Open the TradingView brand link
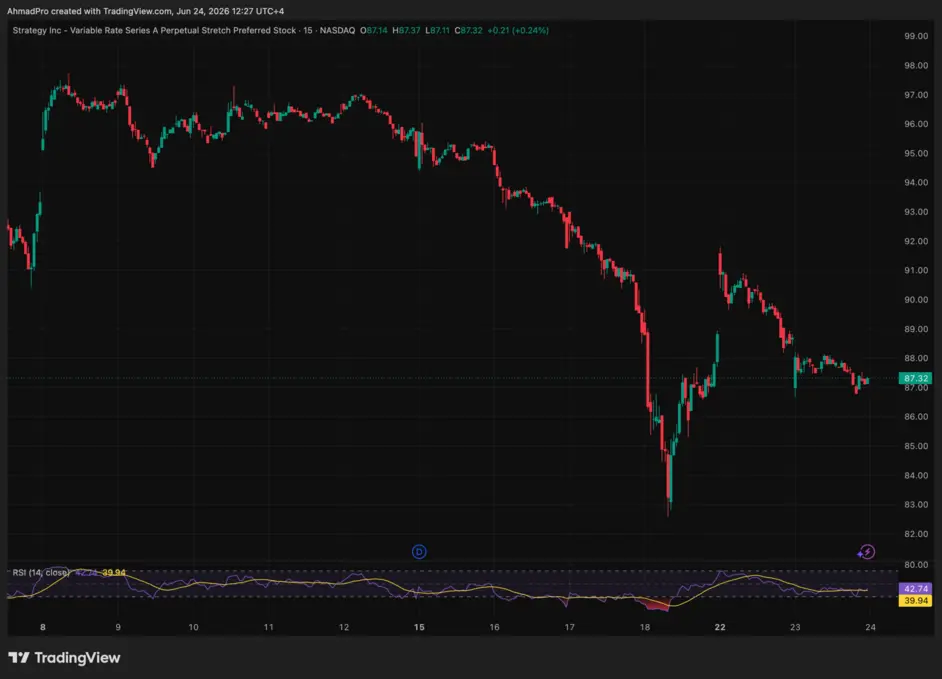The width and height of the screenshot is (942, 679). [x=64, y=657]
